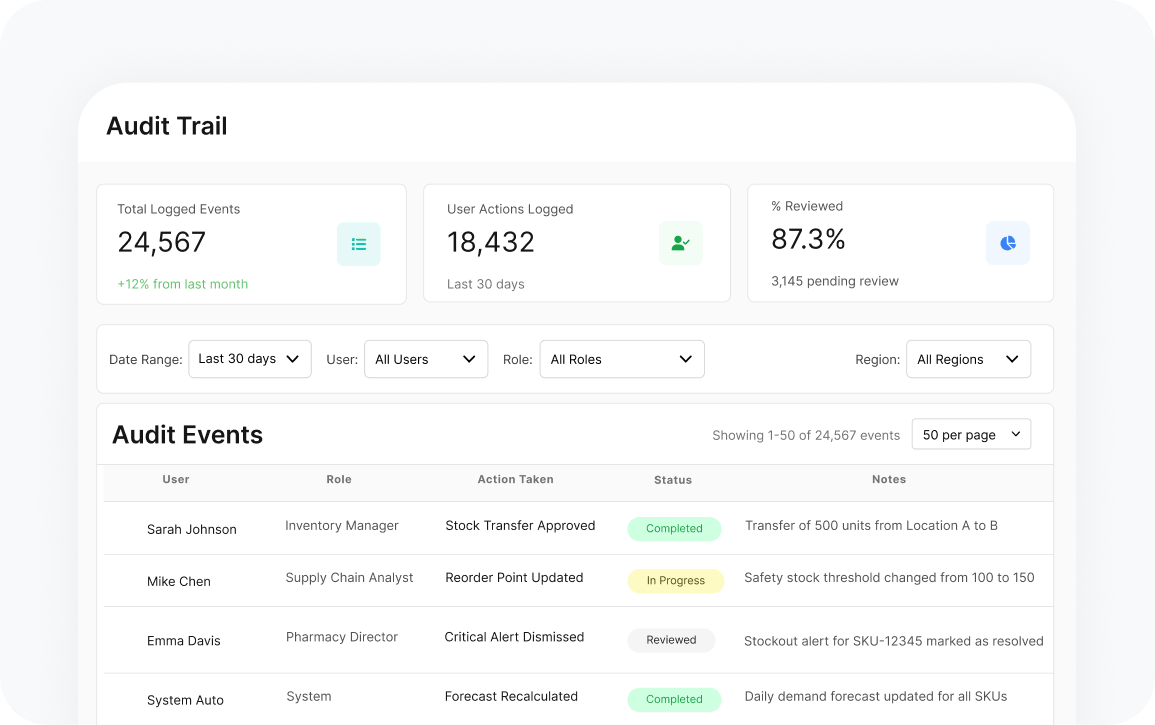Image resolution: width=1155 pixels, height=725 pixels.
Task: Select the Mike Chen user name
Action: pyautogui.click(x=179, y=581)
